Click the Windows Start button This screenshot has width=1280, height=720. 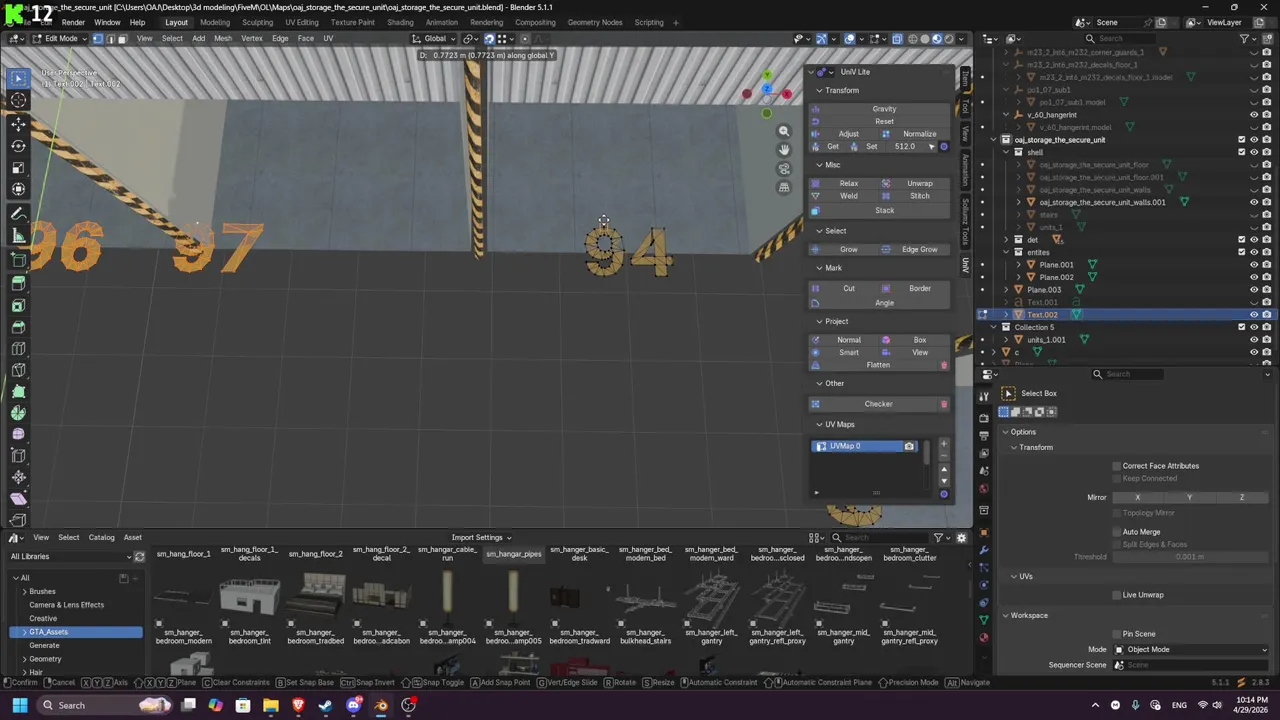[x=19, y=705]
